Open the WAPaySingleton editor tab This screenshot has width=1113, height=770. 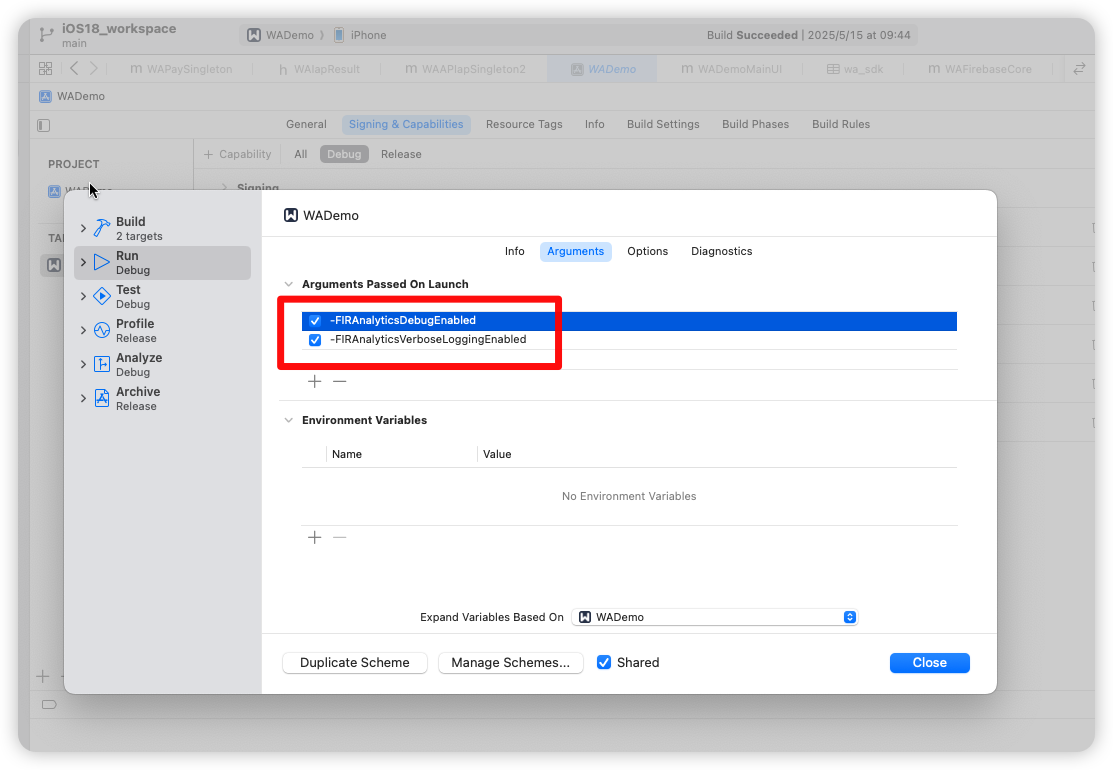181,69
